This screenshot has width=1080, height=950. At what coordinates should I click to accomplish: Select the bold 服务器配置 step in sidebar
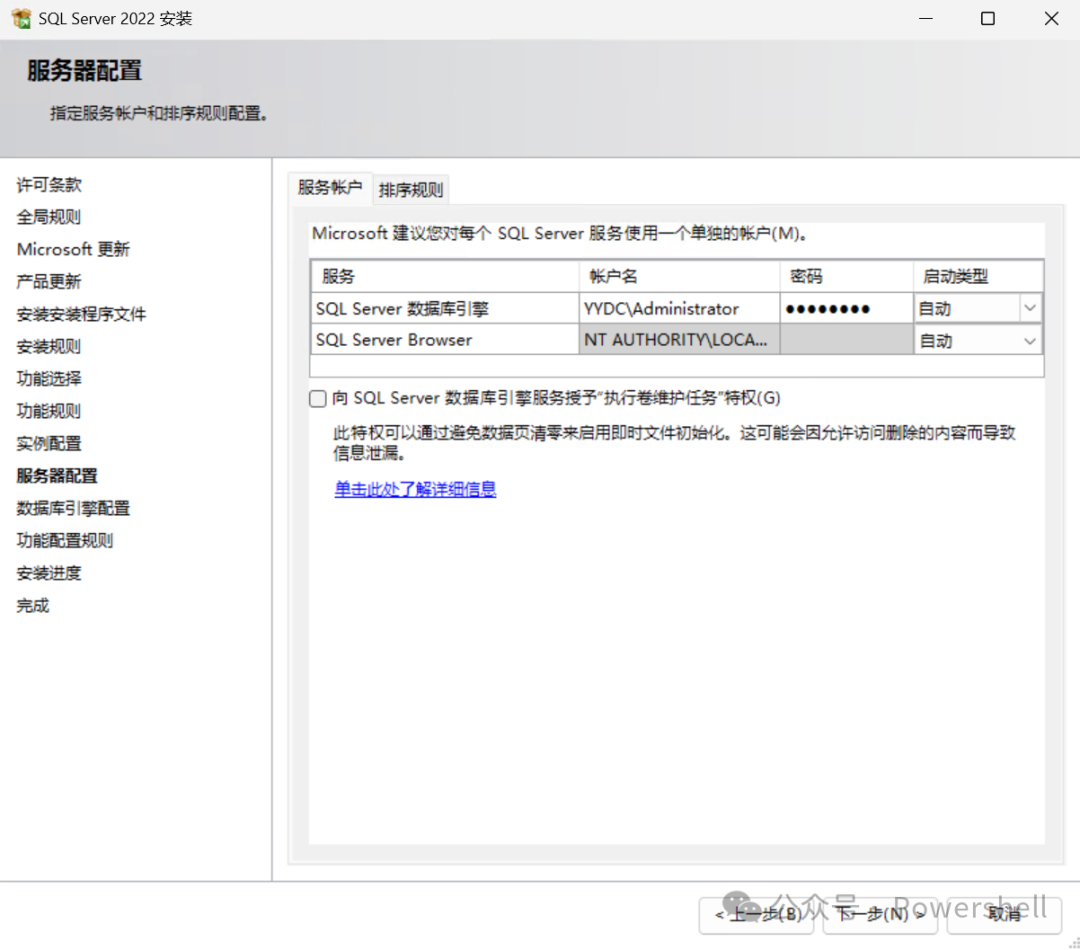[x=57, y=475]
